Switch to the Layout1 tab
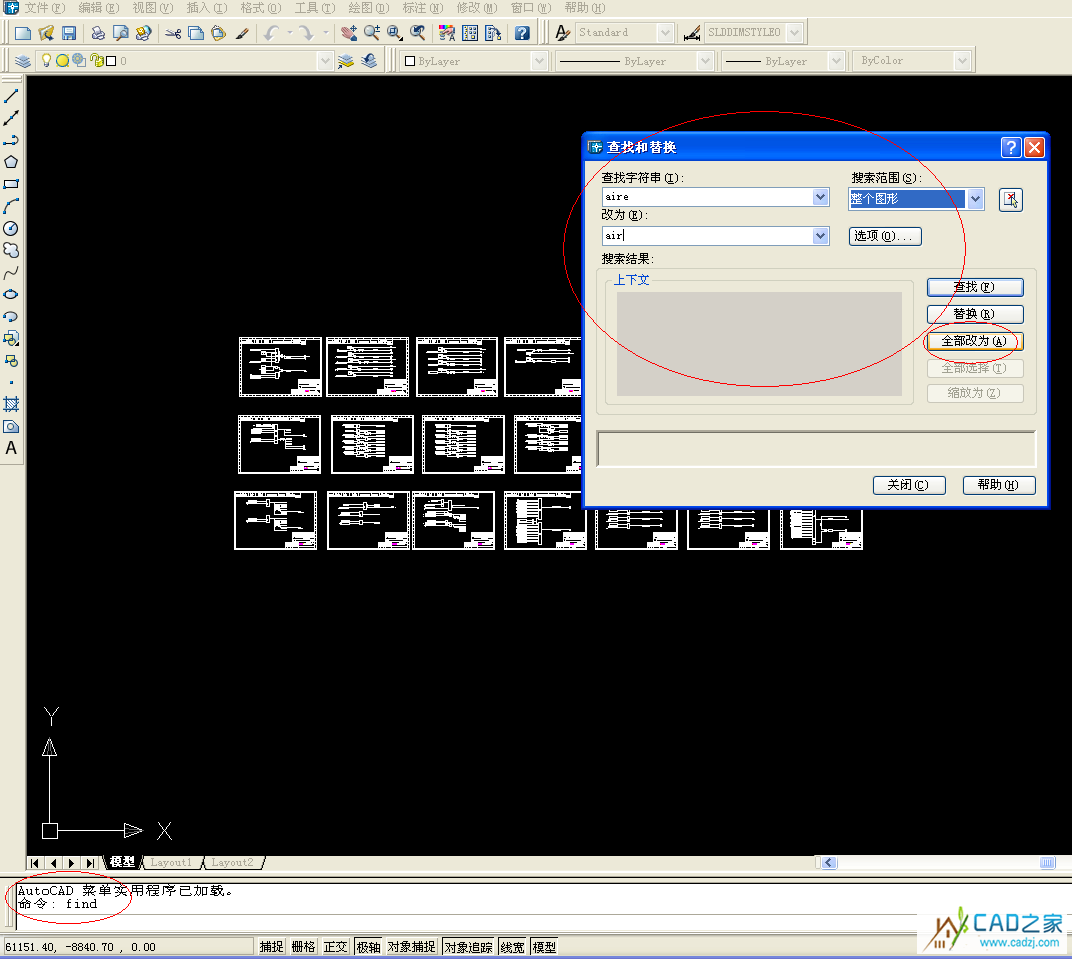Screen dimensions: 1072x959 [x=170, y=862]
